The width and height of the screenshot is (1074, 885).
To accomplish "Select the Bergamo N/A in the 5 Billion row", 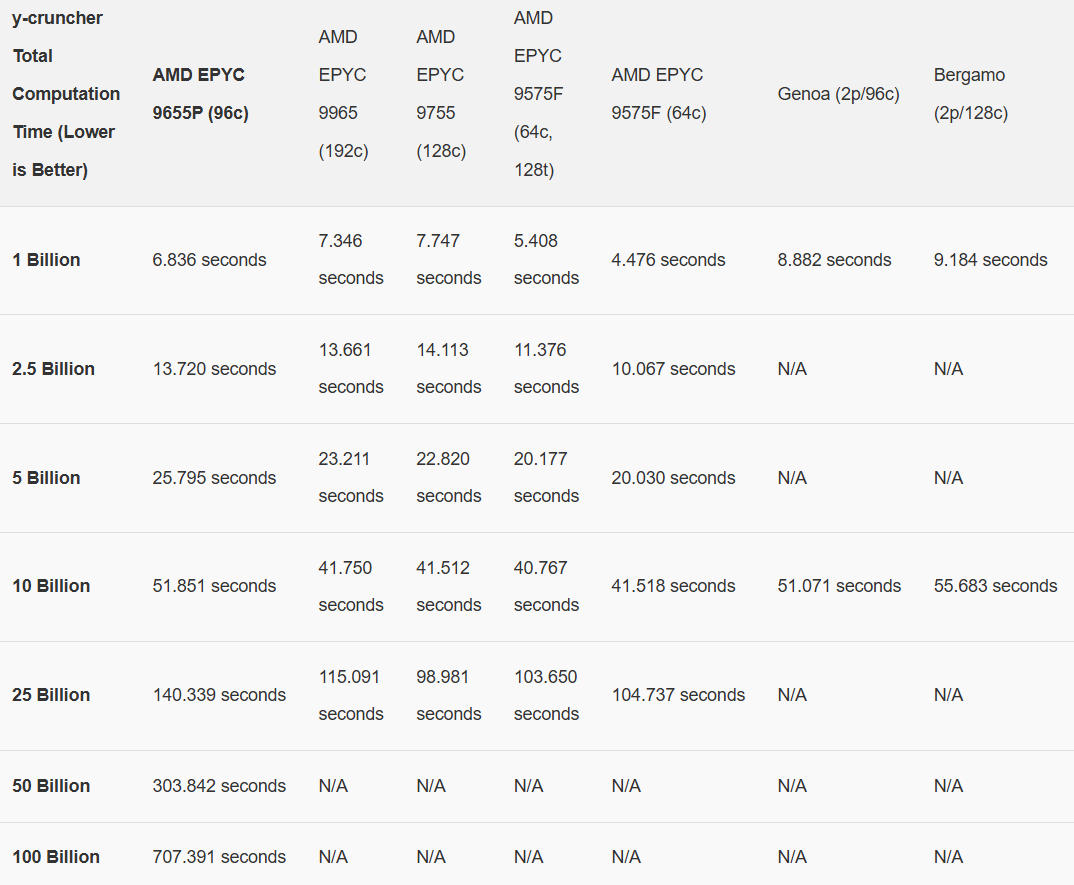I will pos(948,478).
